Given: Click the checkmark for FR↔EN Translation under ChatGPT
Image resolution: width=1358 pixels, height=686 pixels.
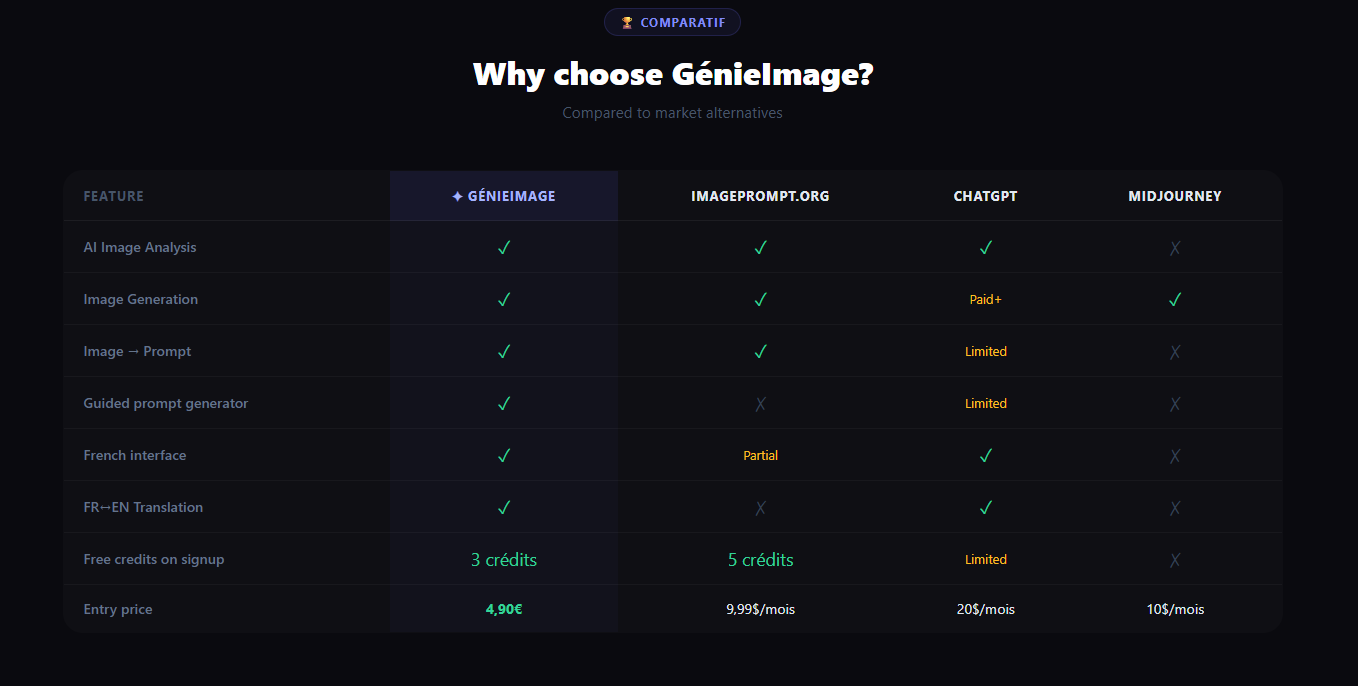Looking at the screenshot, I should click(985, 507).
